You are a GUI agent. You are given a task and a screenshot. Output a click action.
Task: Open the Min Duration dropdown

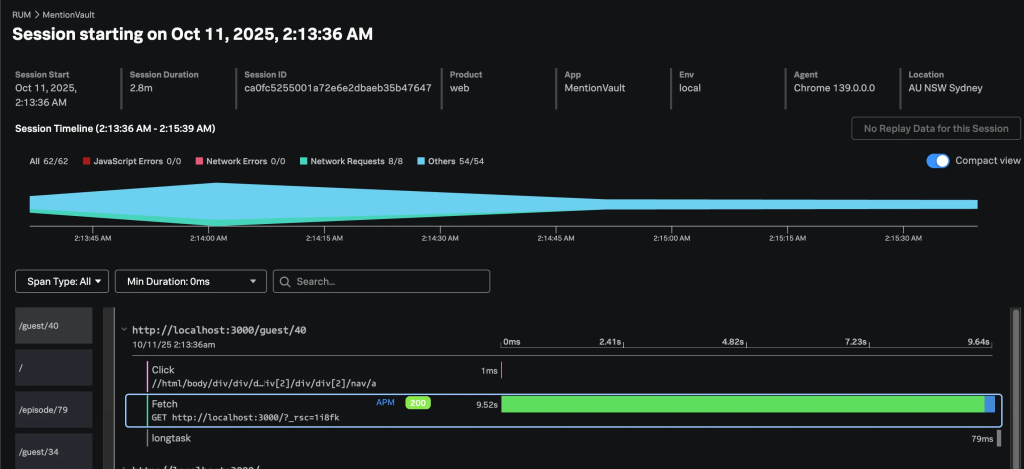[191, 282]
